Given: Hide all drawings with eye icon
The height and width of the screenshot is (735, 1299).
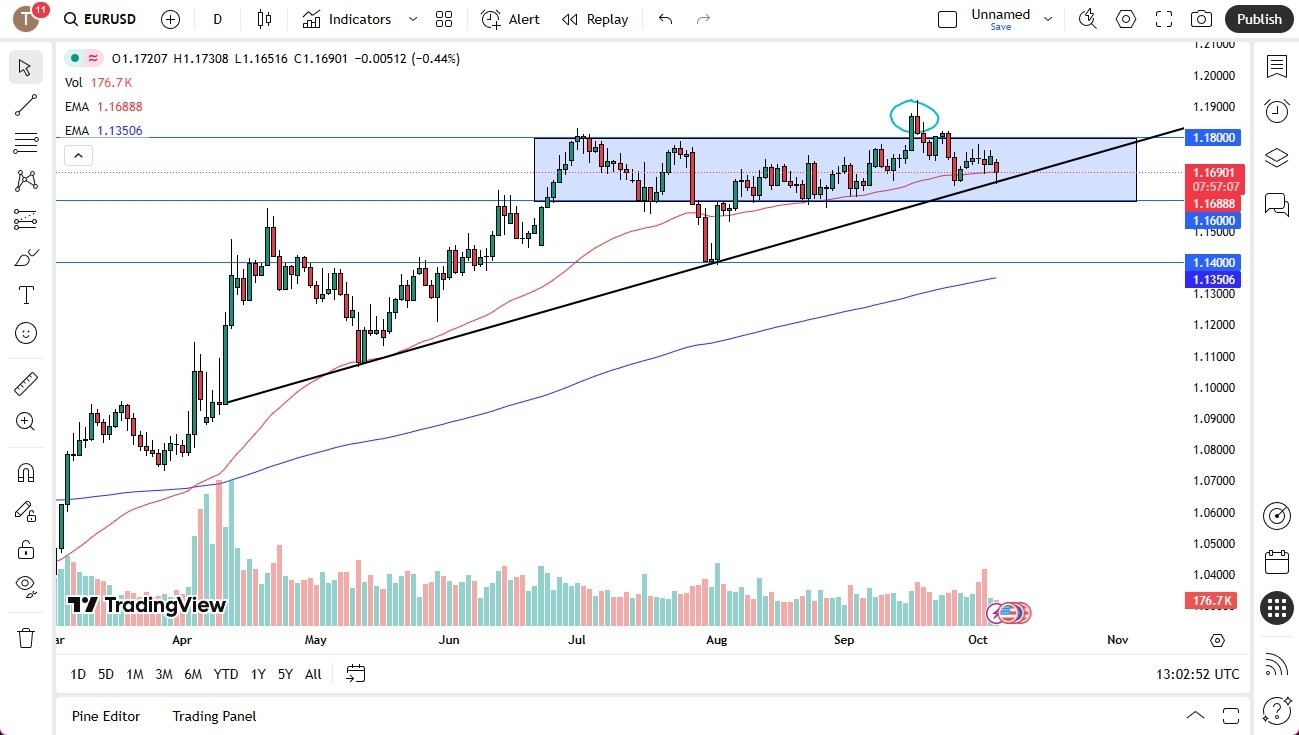Looking at the screenshot, I should [x=26, y=585].
